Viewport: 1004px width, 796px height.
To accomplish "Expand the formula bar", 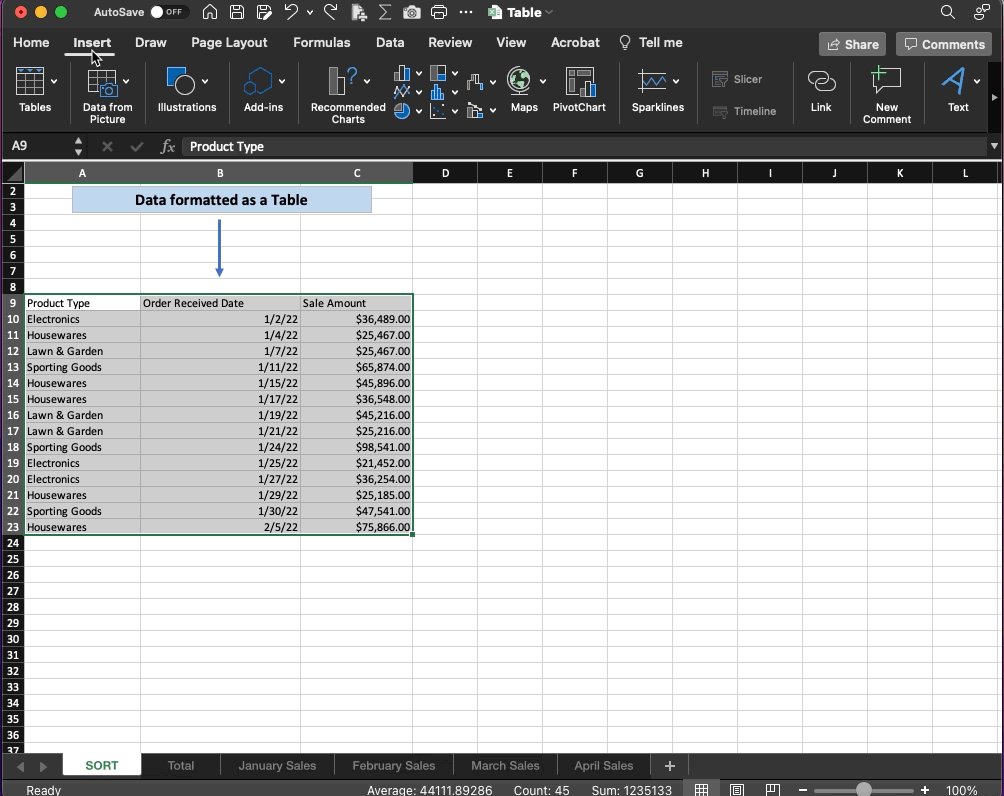I will click(994, 146).
